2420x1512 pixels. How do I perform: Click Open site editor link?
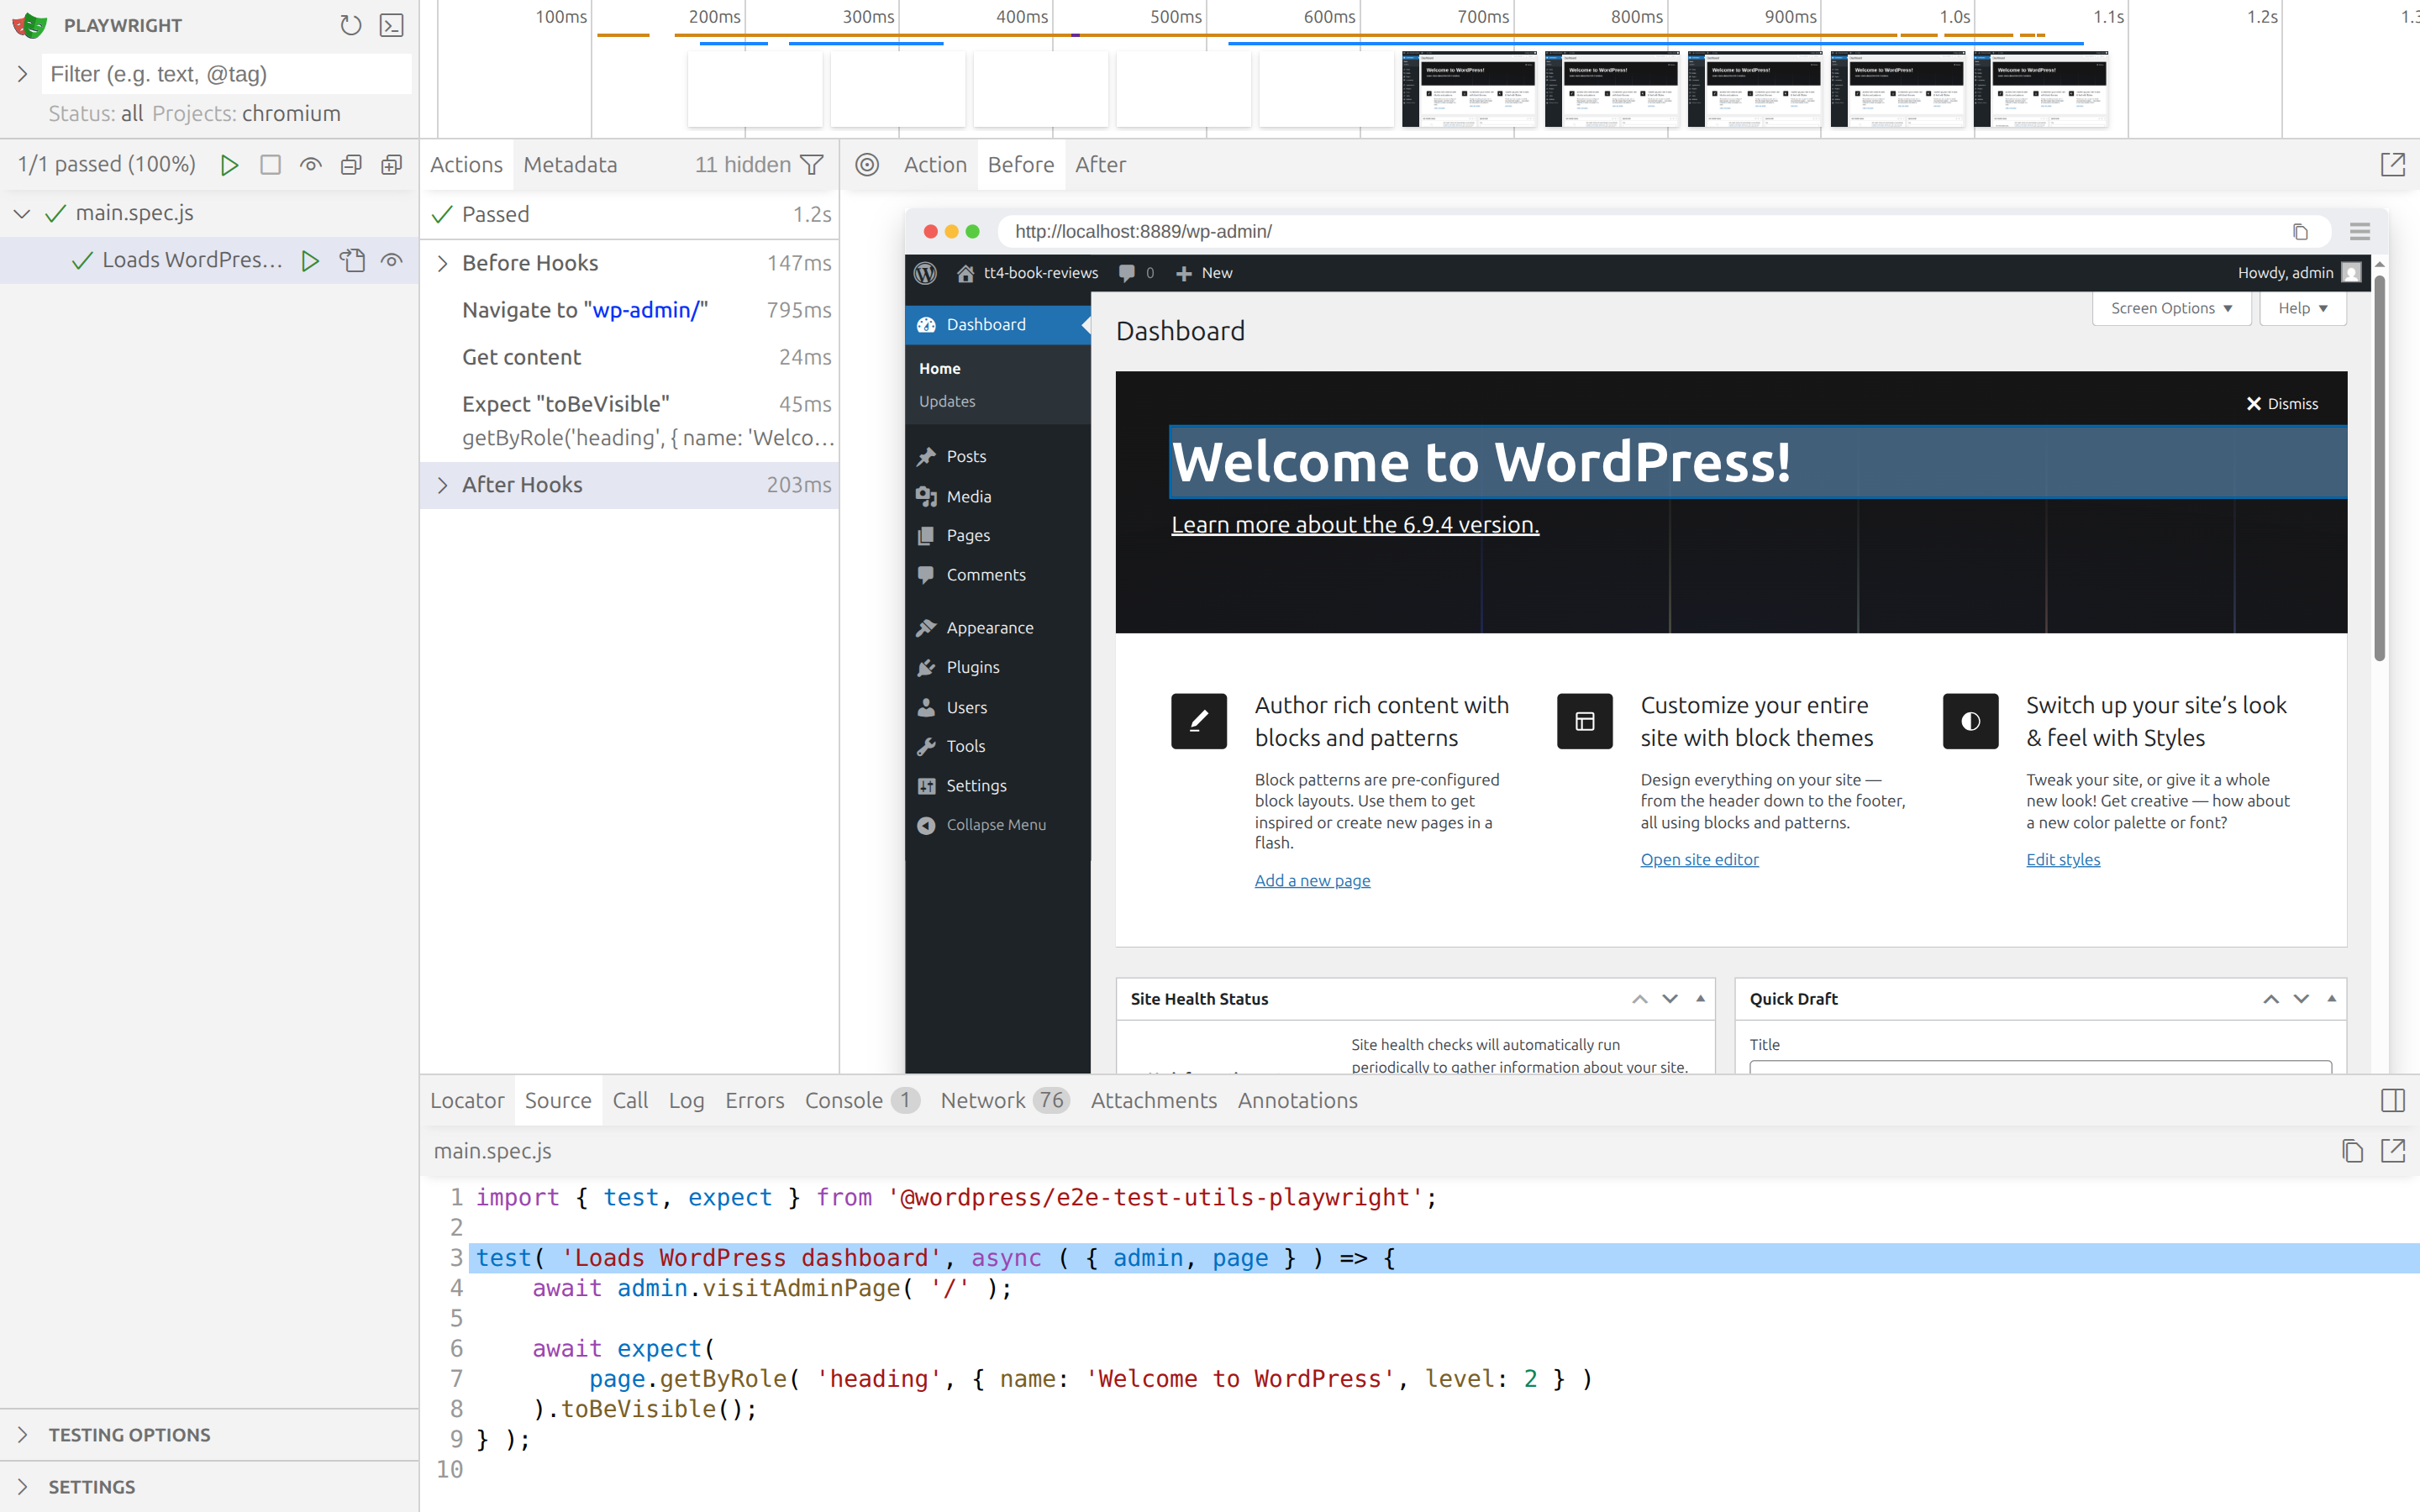coord(1699,859)
